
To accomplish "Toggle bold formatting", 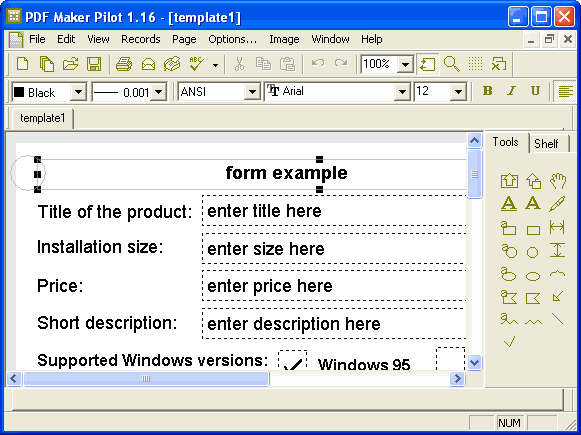I will tap(488, 91).
